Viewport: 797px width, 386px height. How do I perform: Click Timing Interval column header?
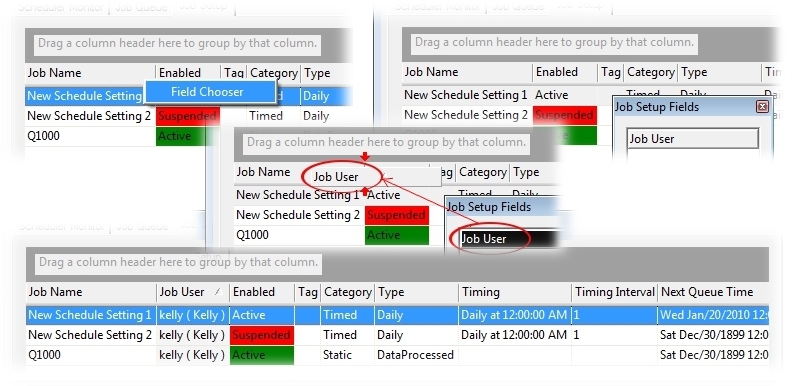pyautogui.click(x=615, y=292)
